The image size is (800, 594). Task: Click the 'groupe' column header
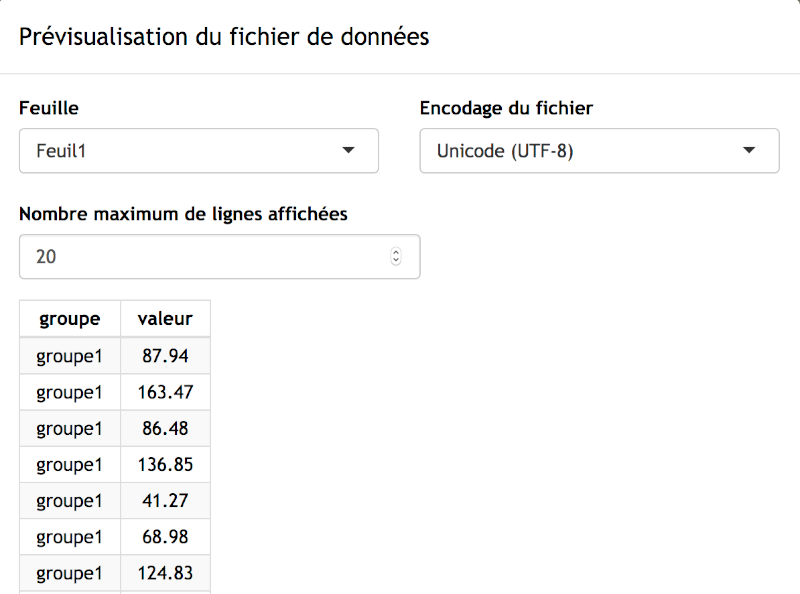point(68,318)
